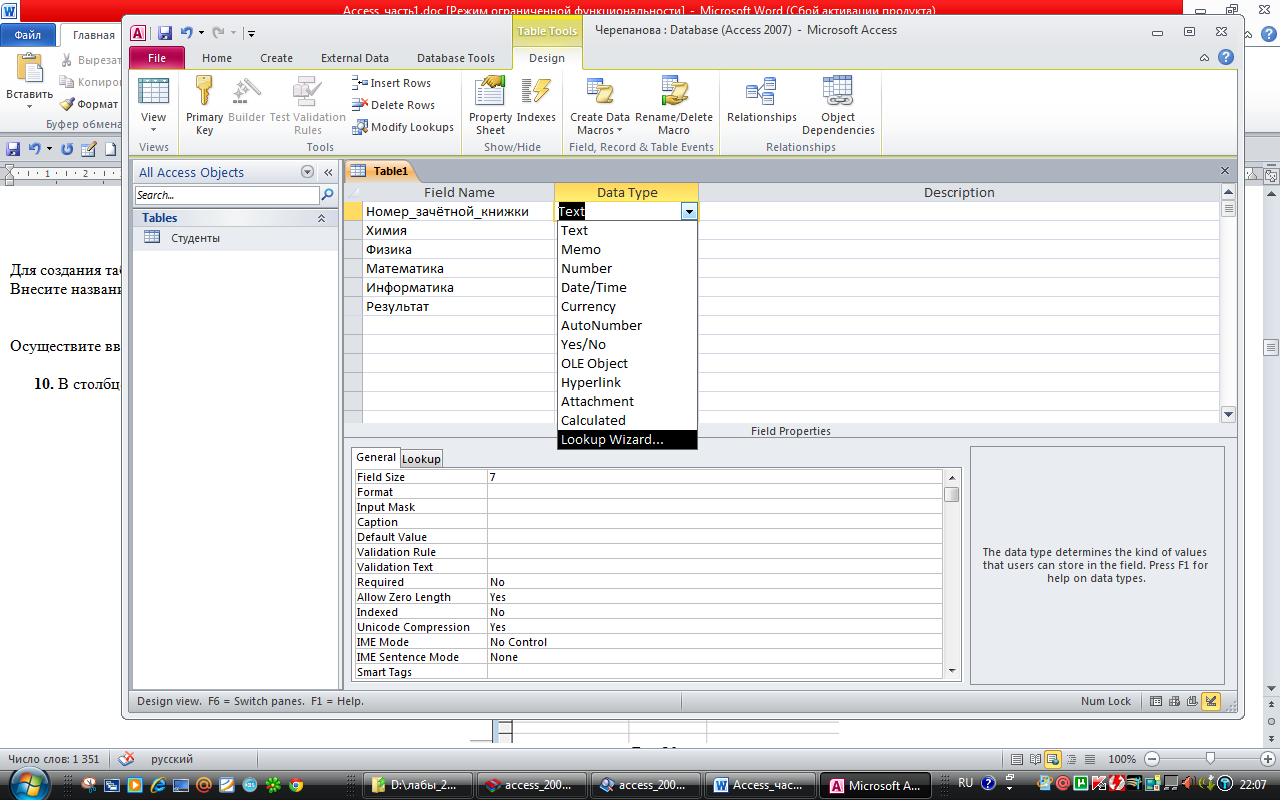Open the Data Type combo box arrow
This screenshot has width=1280, height=800.
click(688, 211)
